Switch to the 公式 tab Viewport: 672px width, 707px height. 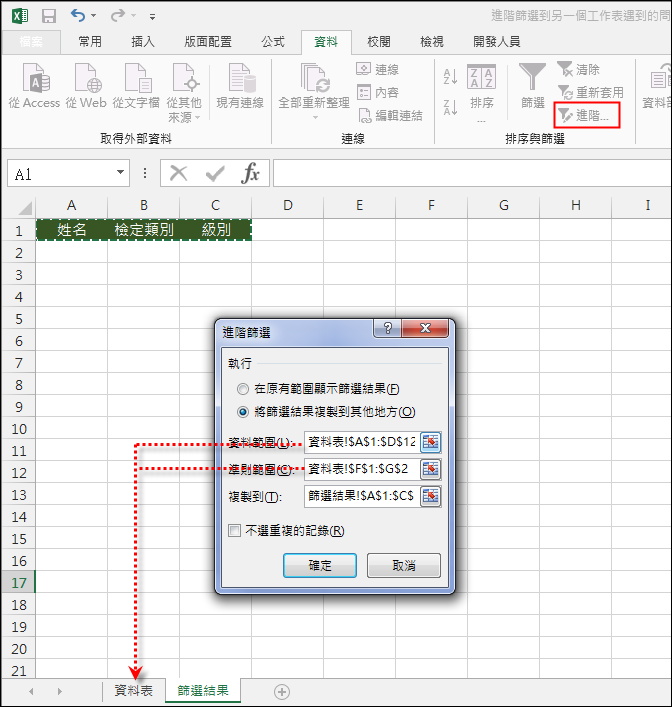pyautogui.click(x=273, y=42)
